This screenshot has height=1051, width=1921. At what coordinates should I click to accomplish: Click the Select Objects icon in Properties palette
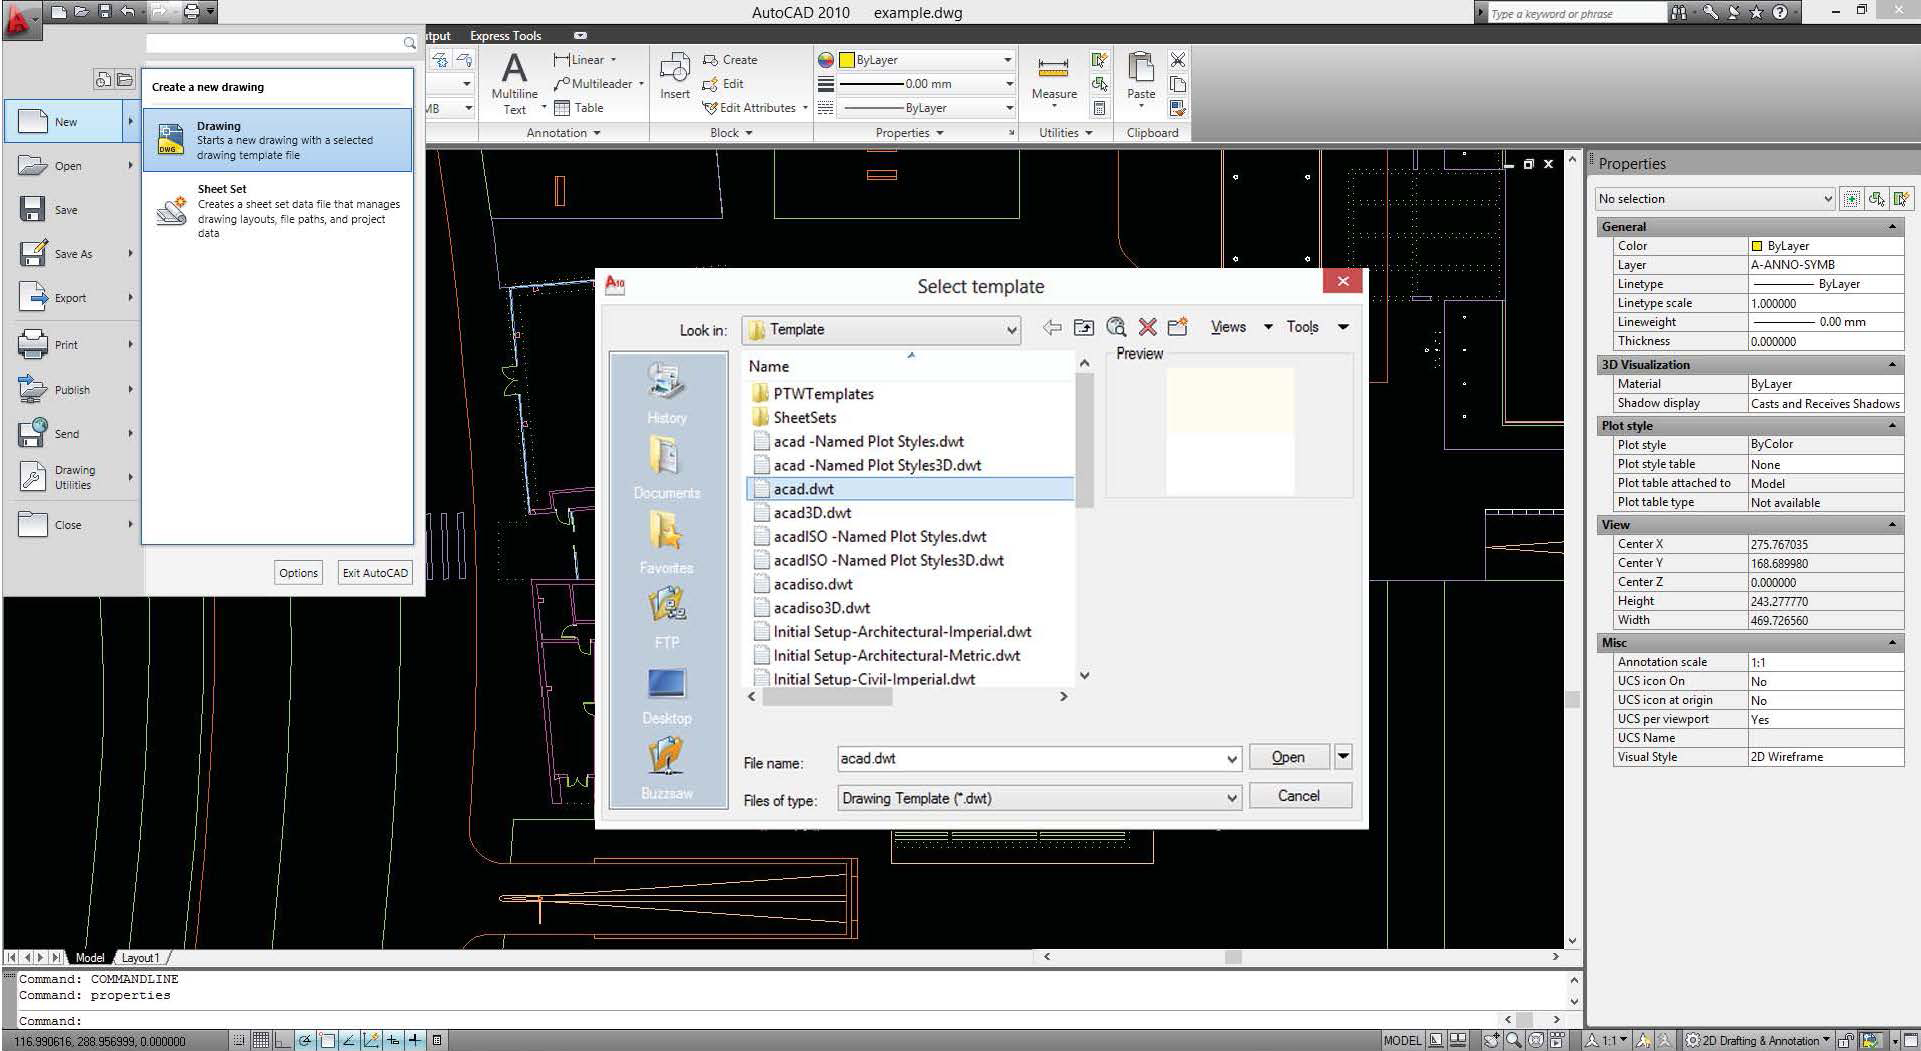click(x=1877, y=199)
